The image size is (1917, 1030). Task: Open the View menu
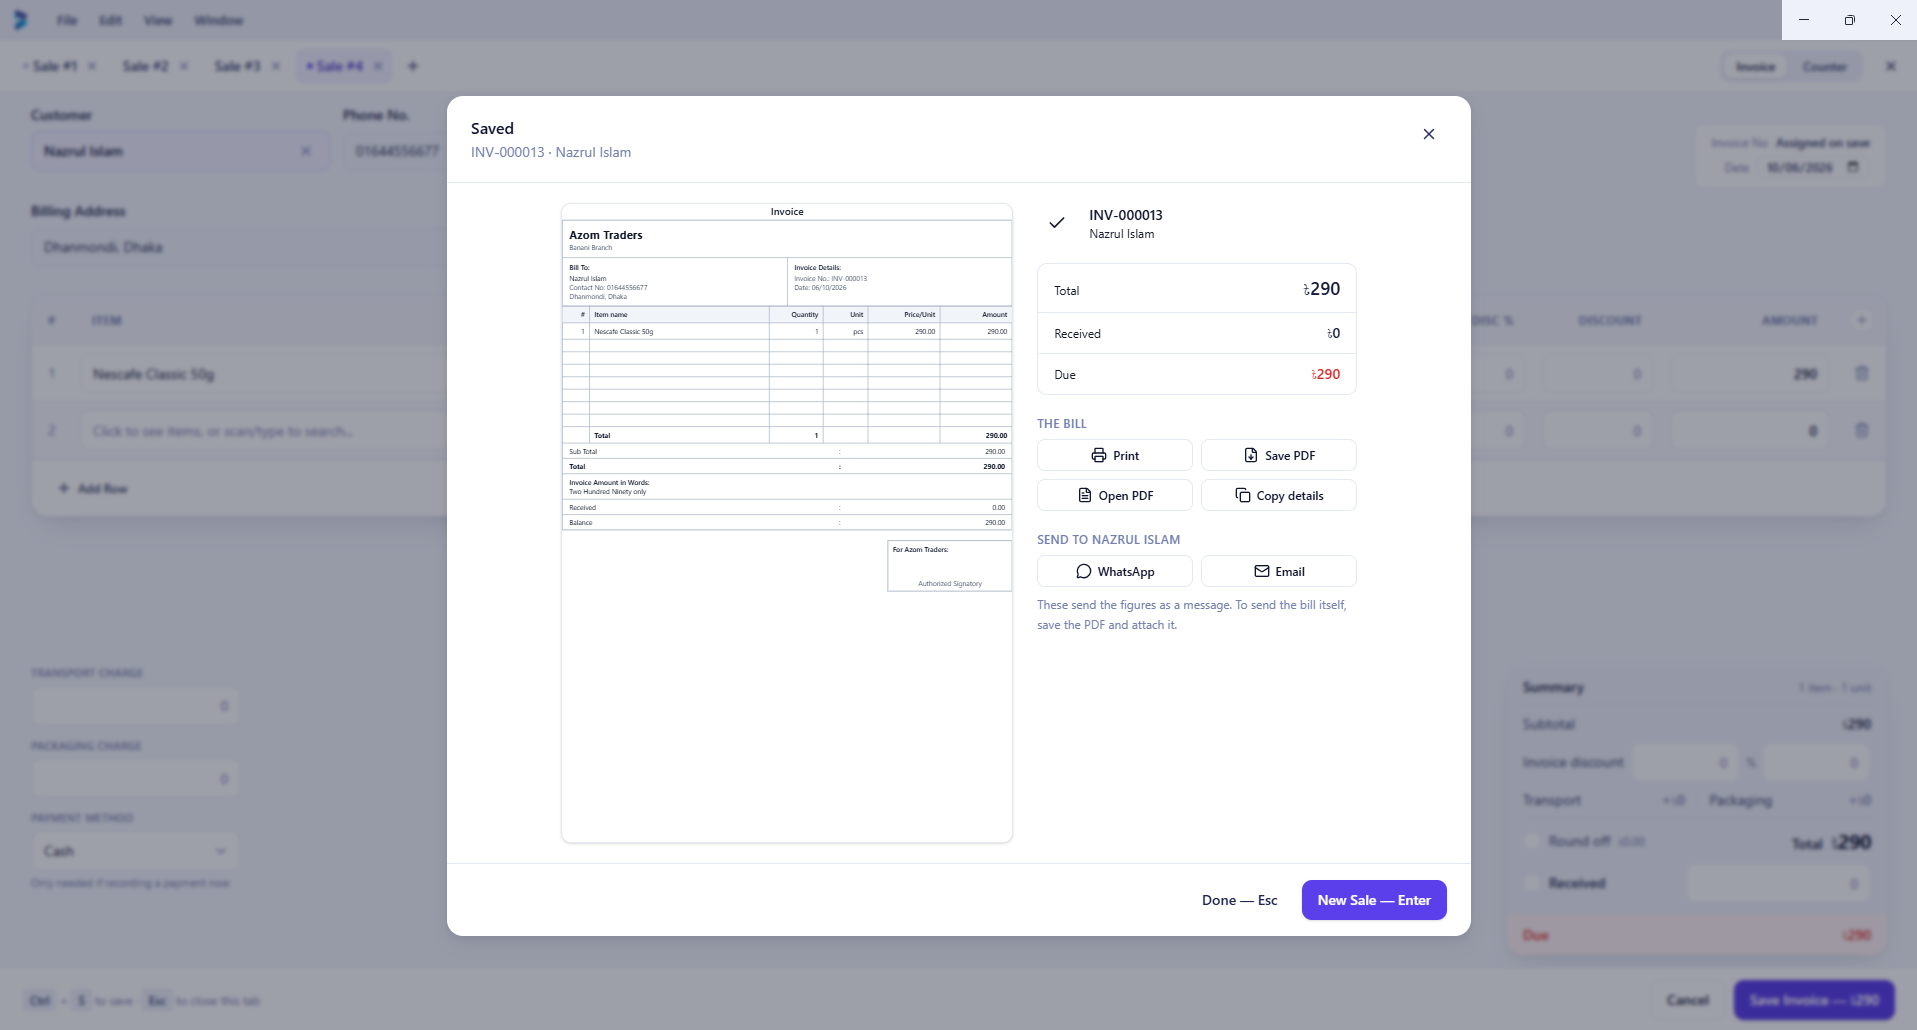(157, 20)
